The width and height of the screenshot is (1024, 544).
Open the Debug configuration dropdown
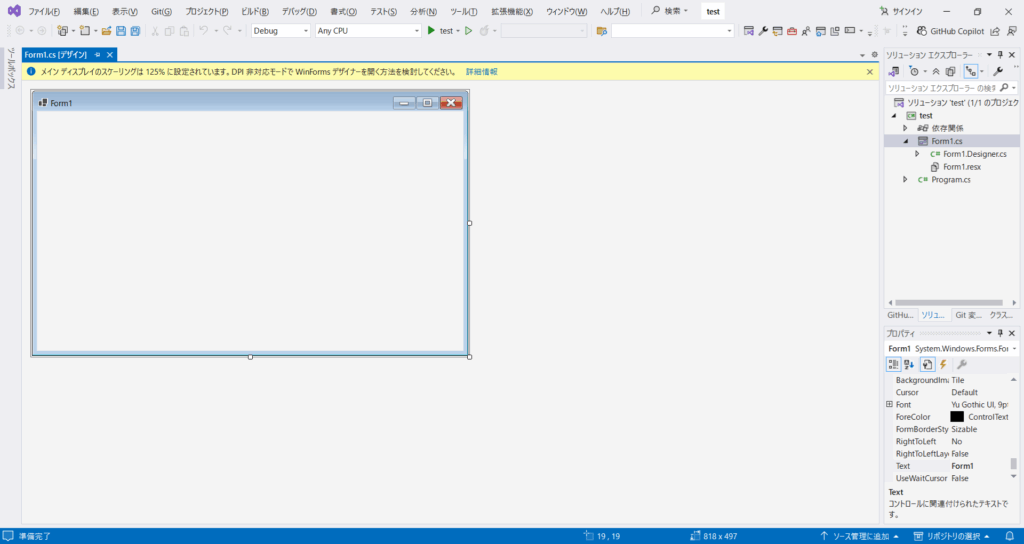click(280, 31)
